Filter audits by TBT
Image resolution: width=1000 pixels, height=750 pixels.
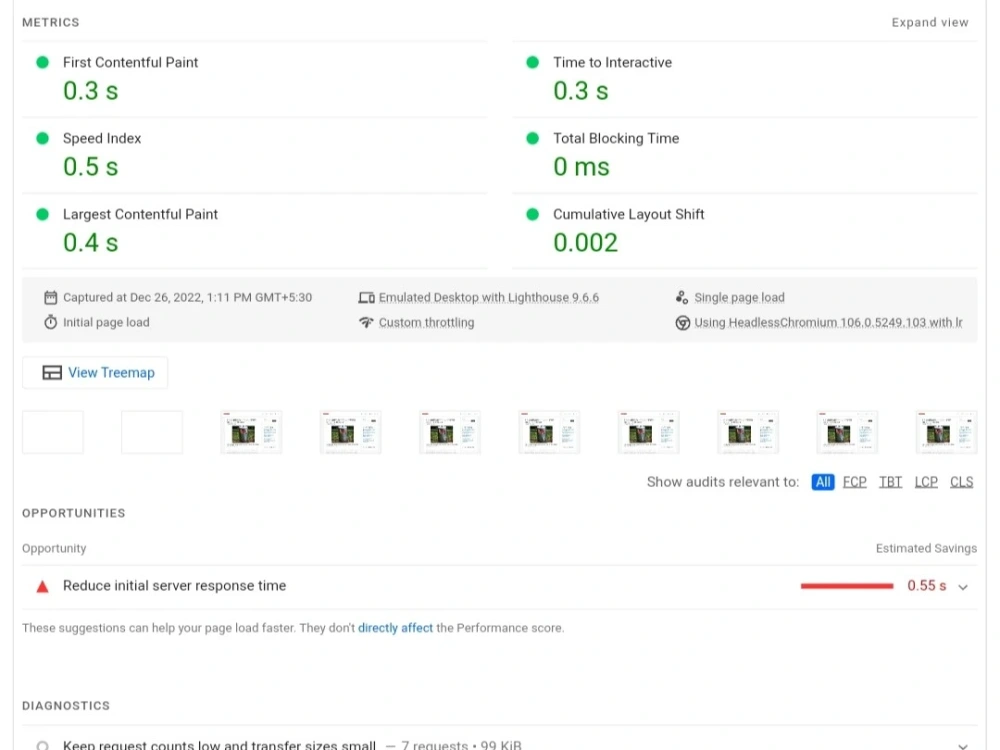pyautogui.click(x=890, y=482)
